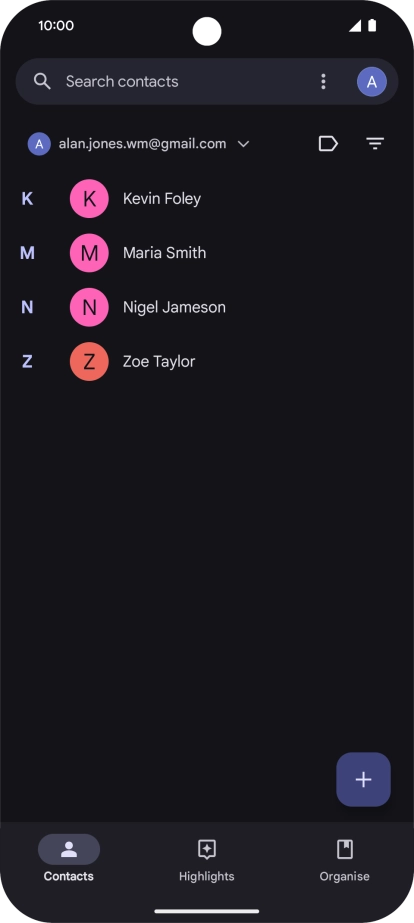Screen dimensions: 414x923
Task: Expand the alan.jones.wm@gmail.com account chevron
Action: click(x=244, y=144)
